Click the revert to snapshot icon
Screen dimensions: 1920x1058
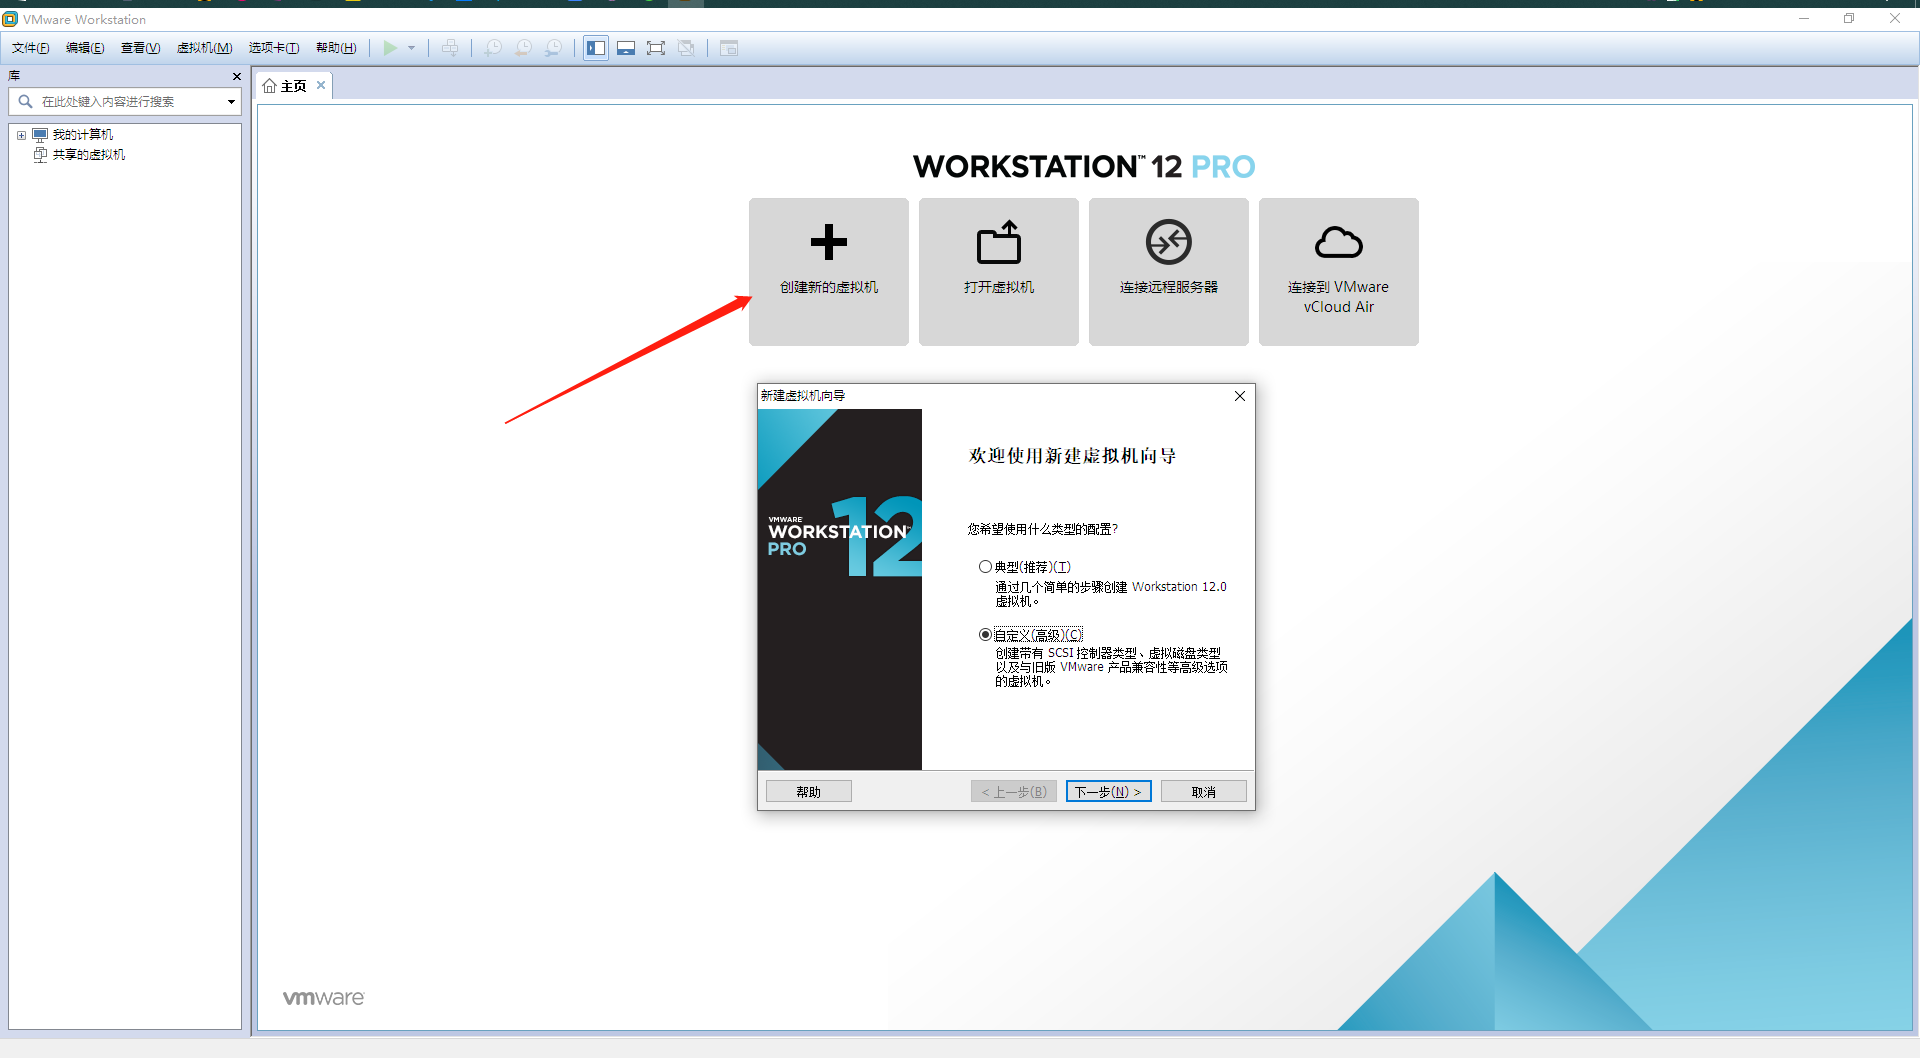(x=523, y=48)
